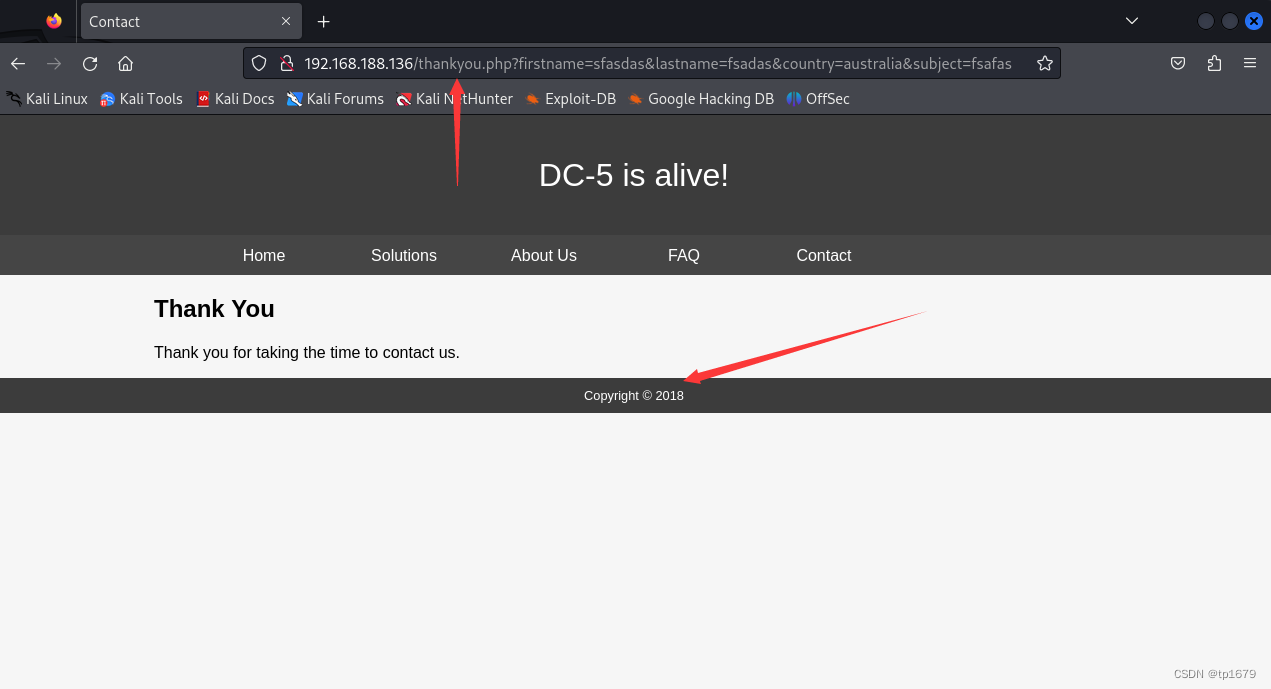
Task: Open the Exploit-DB bookmark
Action: click(x=570, y=99)
